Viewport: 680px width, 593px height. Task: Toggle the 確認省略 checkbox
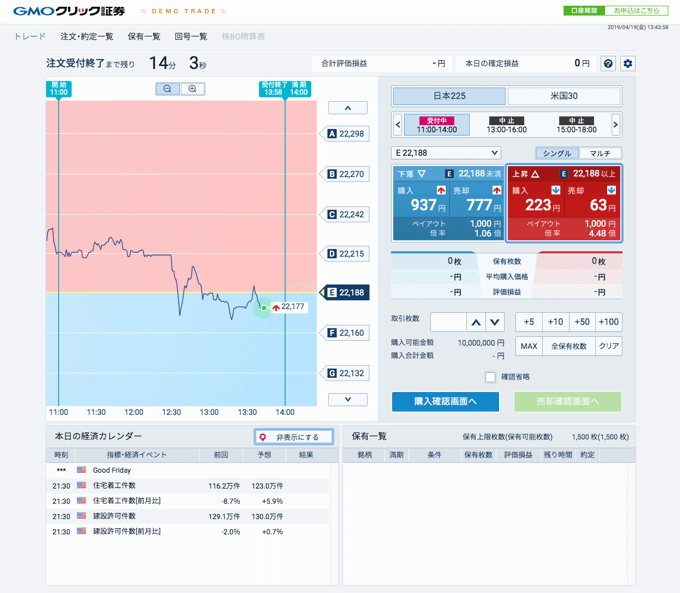tap(490, 377)
